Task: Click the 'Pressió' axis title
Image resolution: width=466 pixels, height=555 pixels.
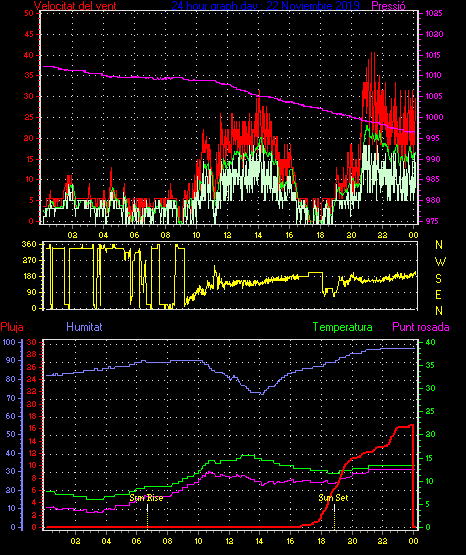Action: tap(388, 6)
